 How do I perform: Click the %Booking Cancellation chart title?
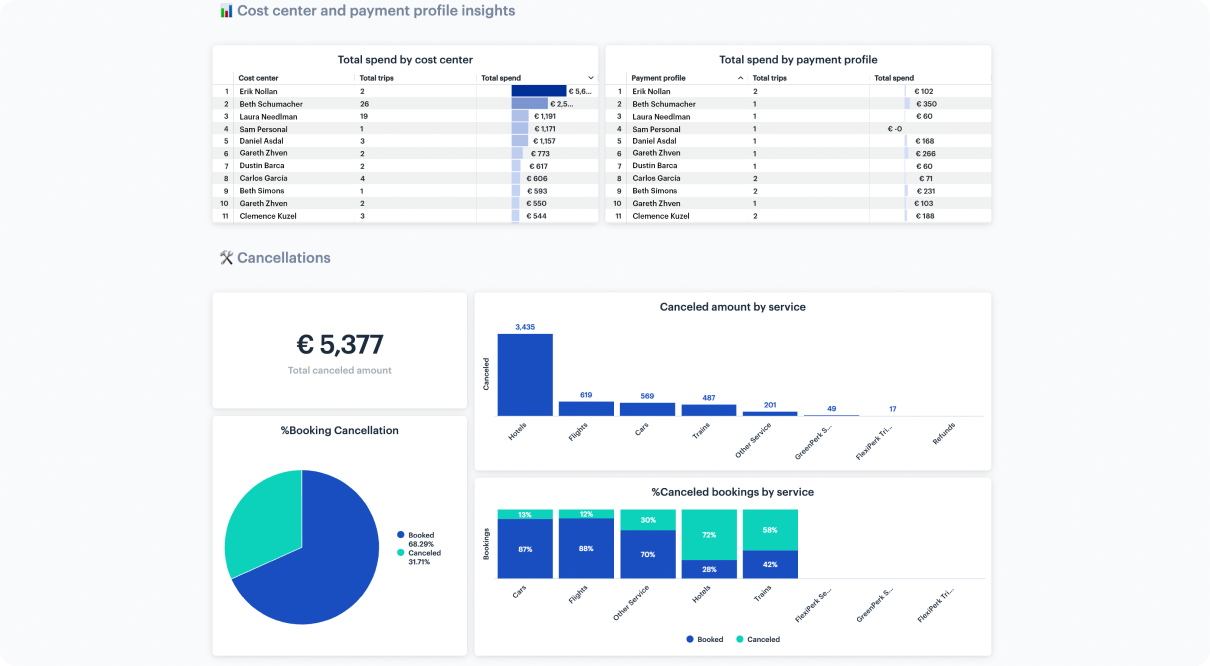pyautogui.click(x=340, y=431)
